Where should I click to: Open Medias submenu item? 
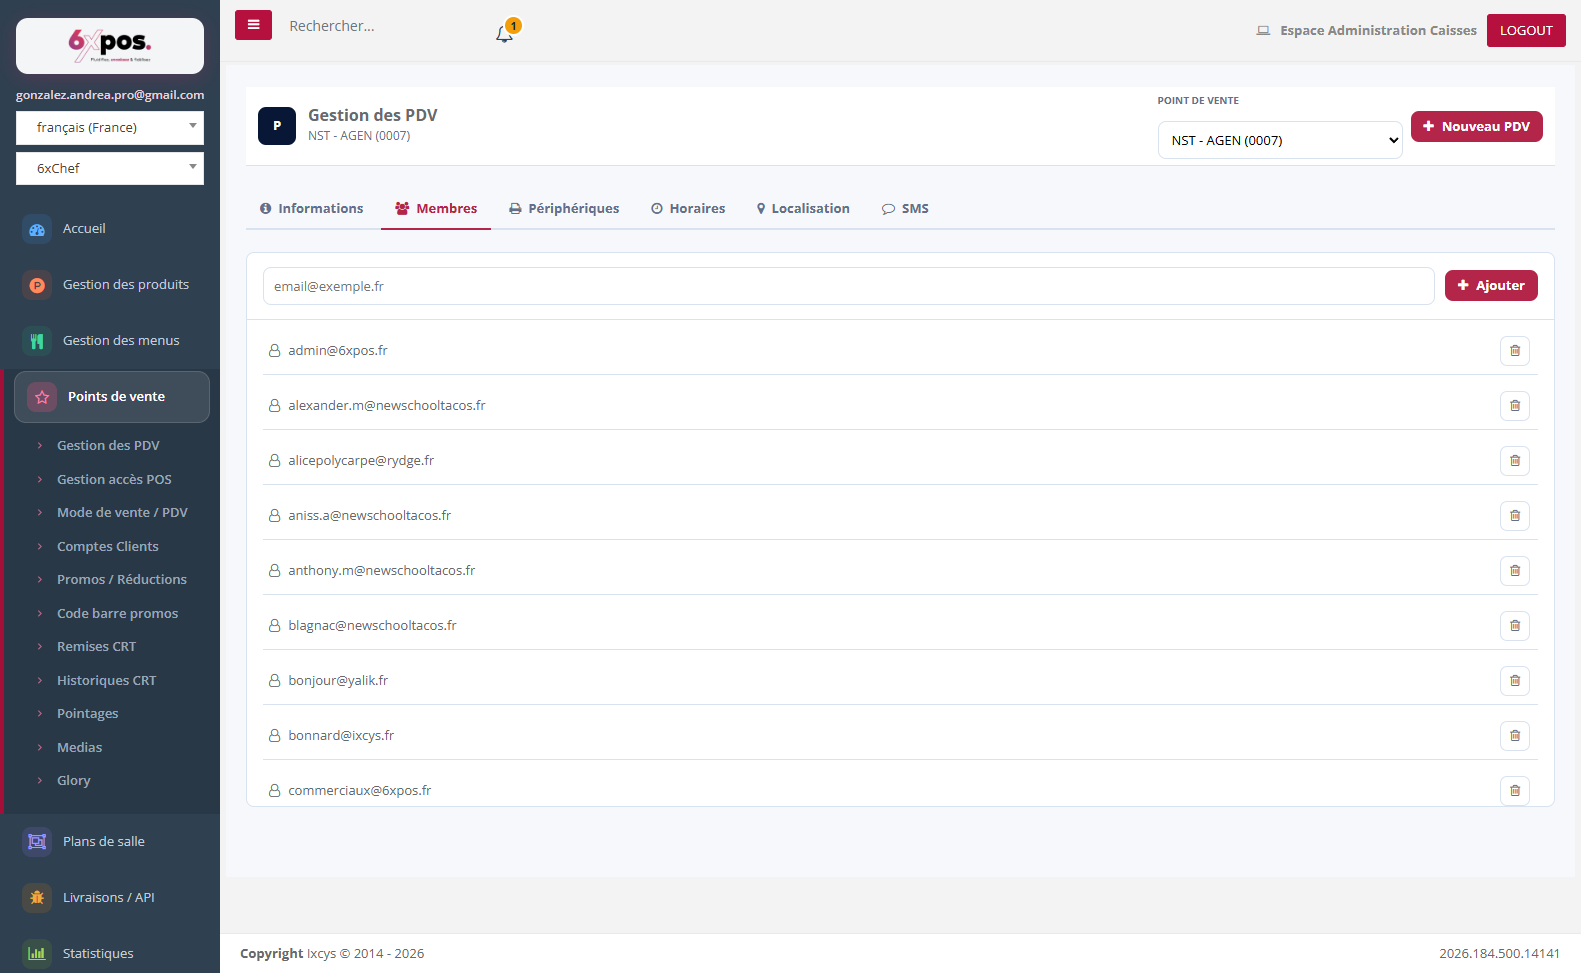point(80,748)
